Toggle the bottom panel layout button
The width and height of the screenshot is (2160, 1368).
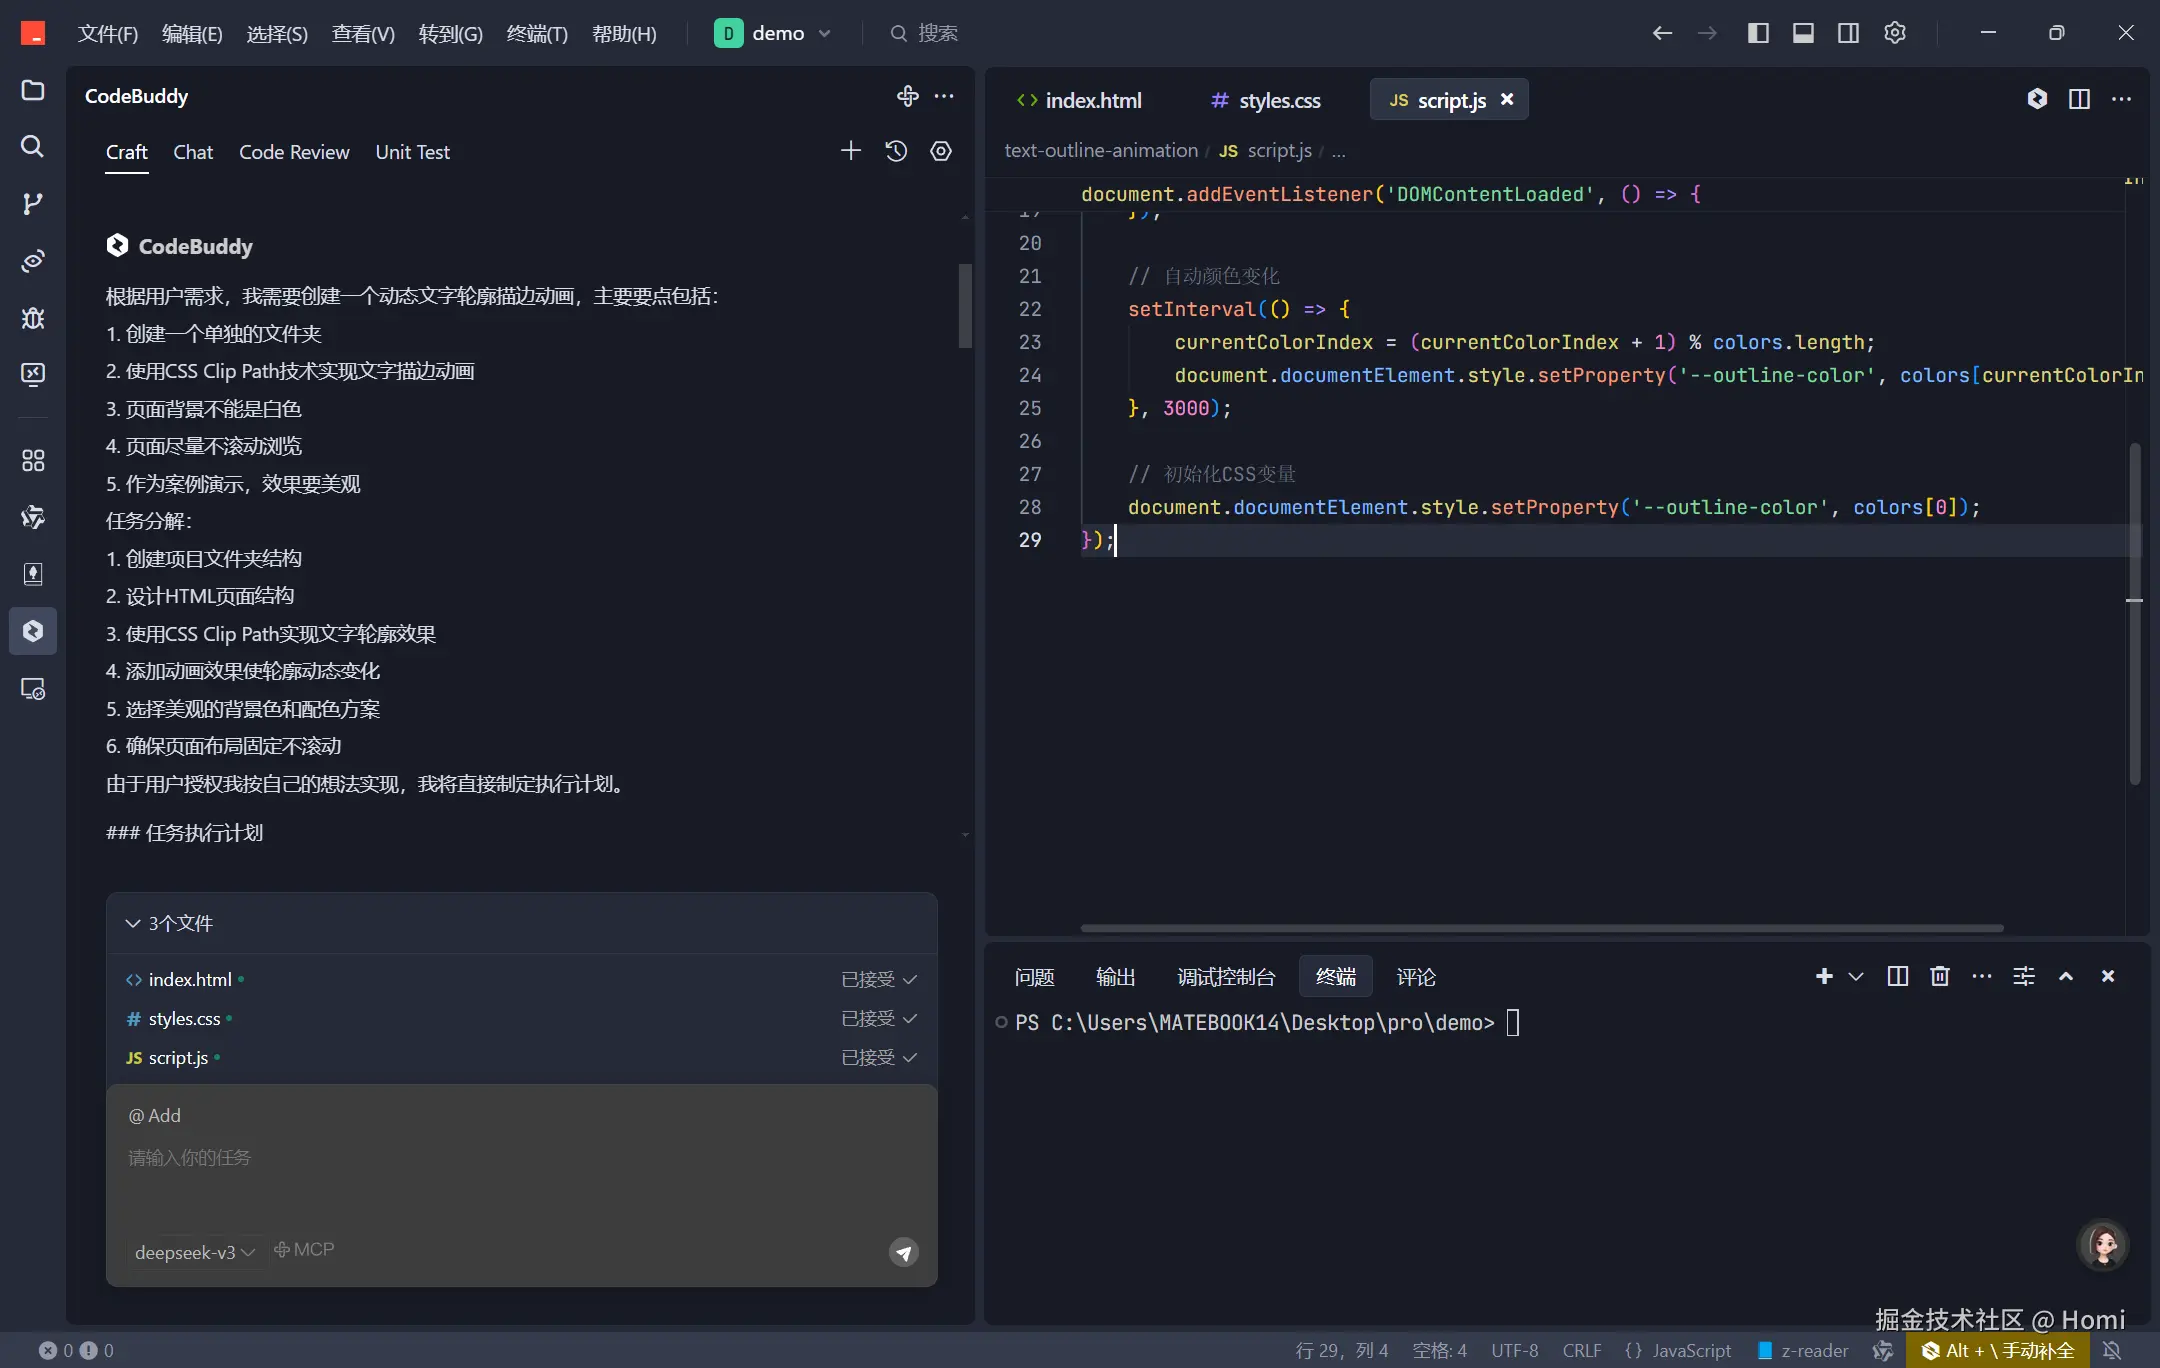pyautogui.click(x=1803, y=33)
